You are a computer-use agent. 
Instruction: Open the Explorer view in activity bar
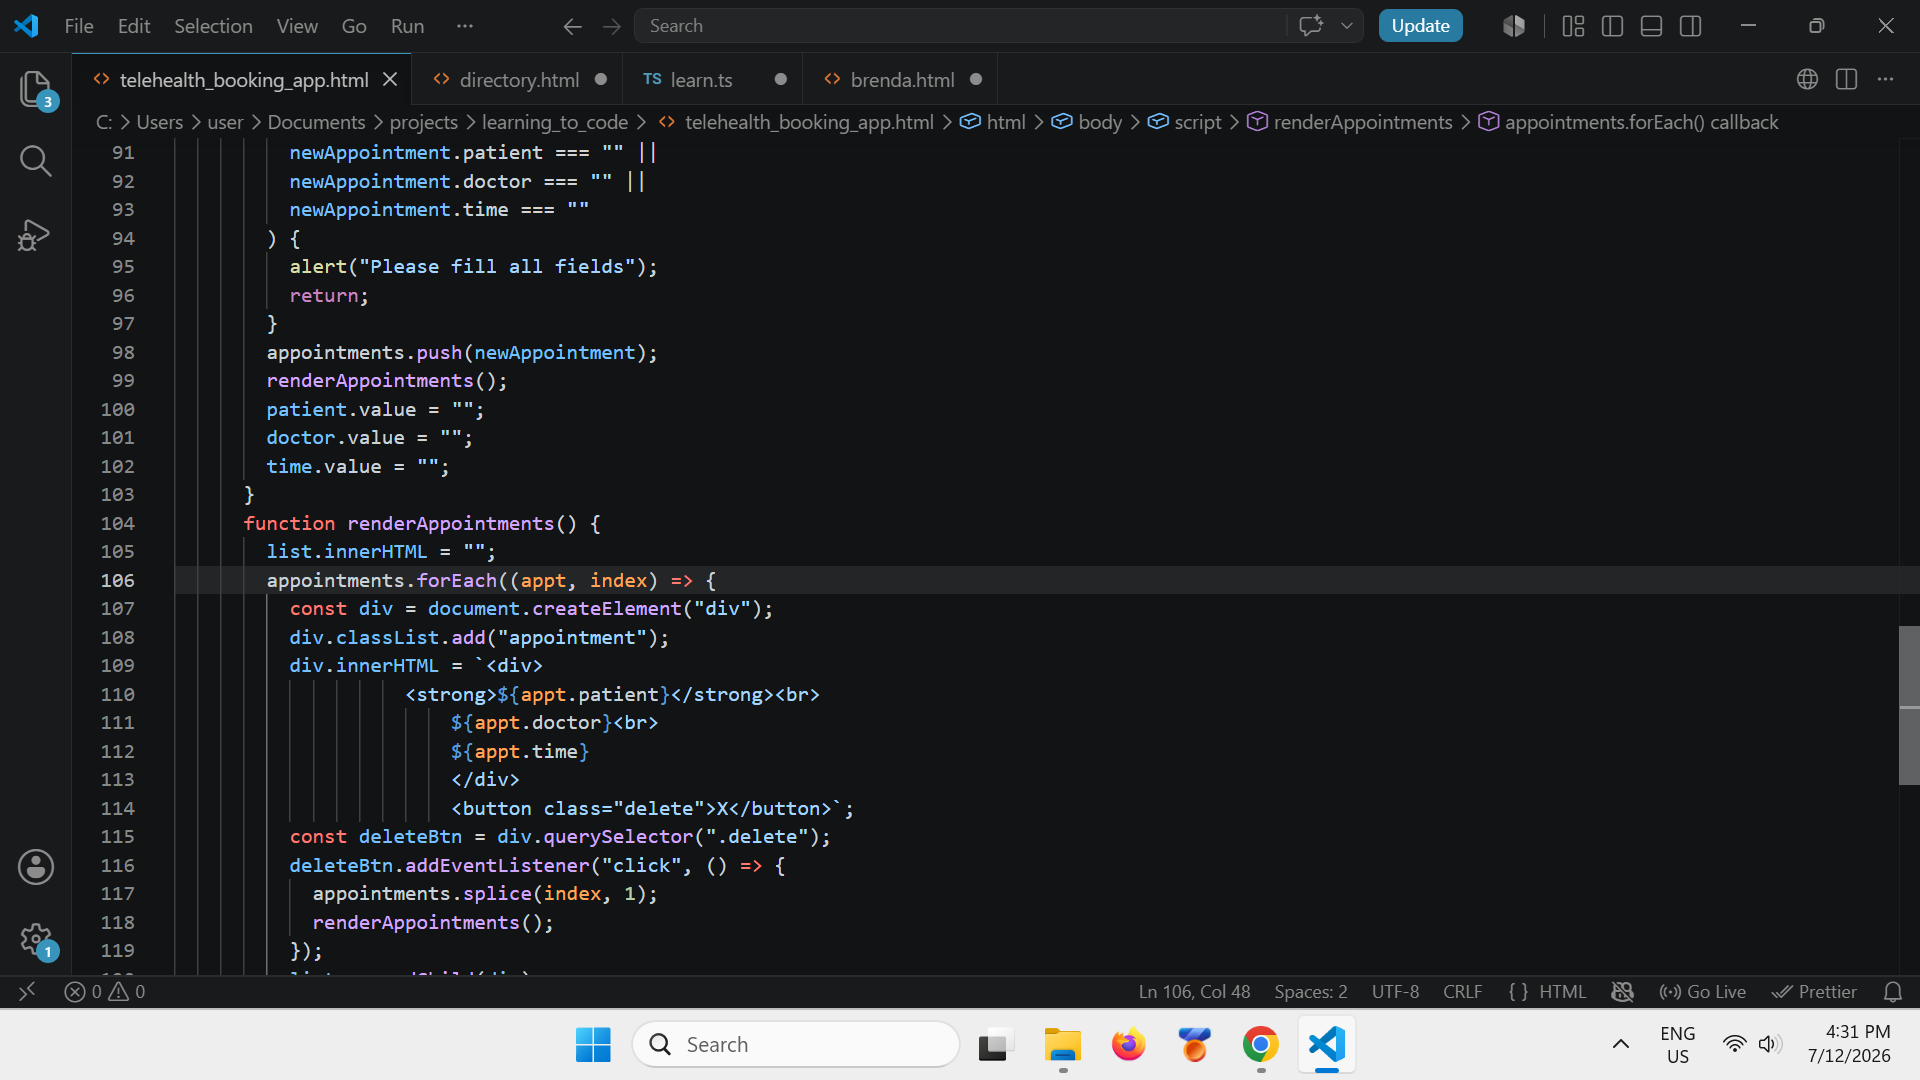[36, 89]
